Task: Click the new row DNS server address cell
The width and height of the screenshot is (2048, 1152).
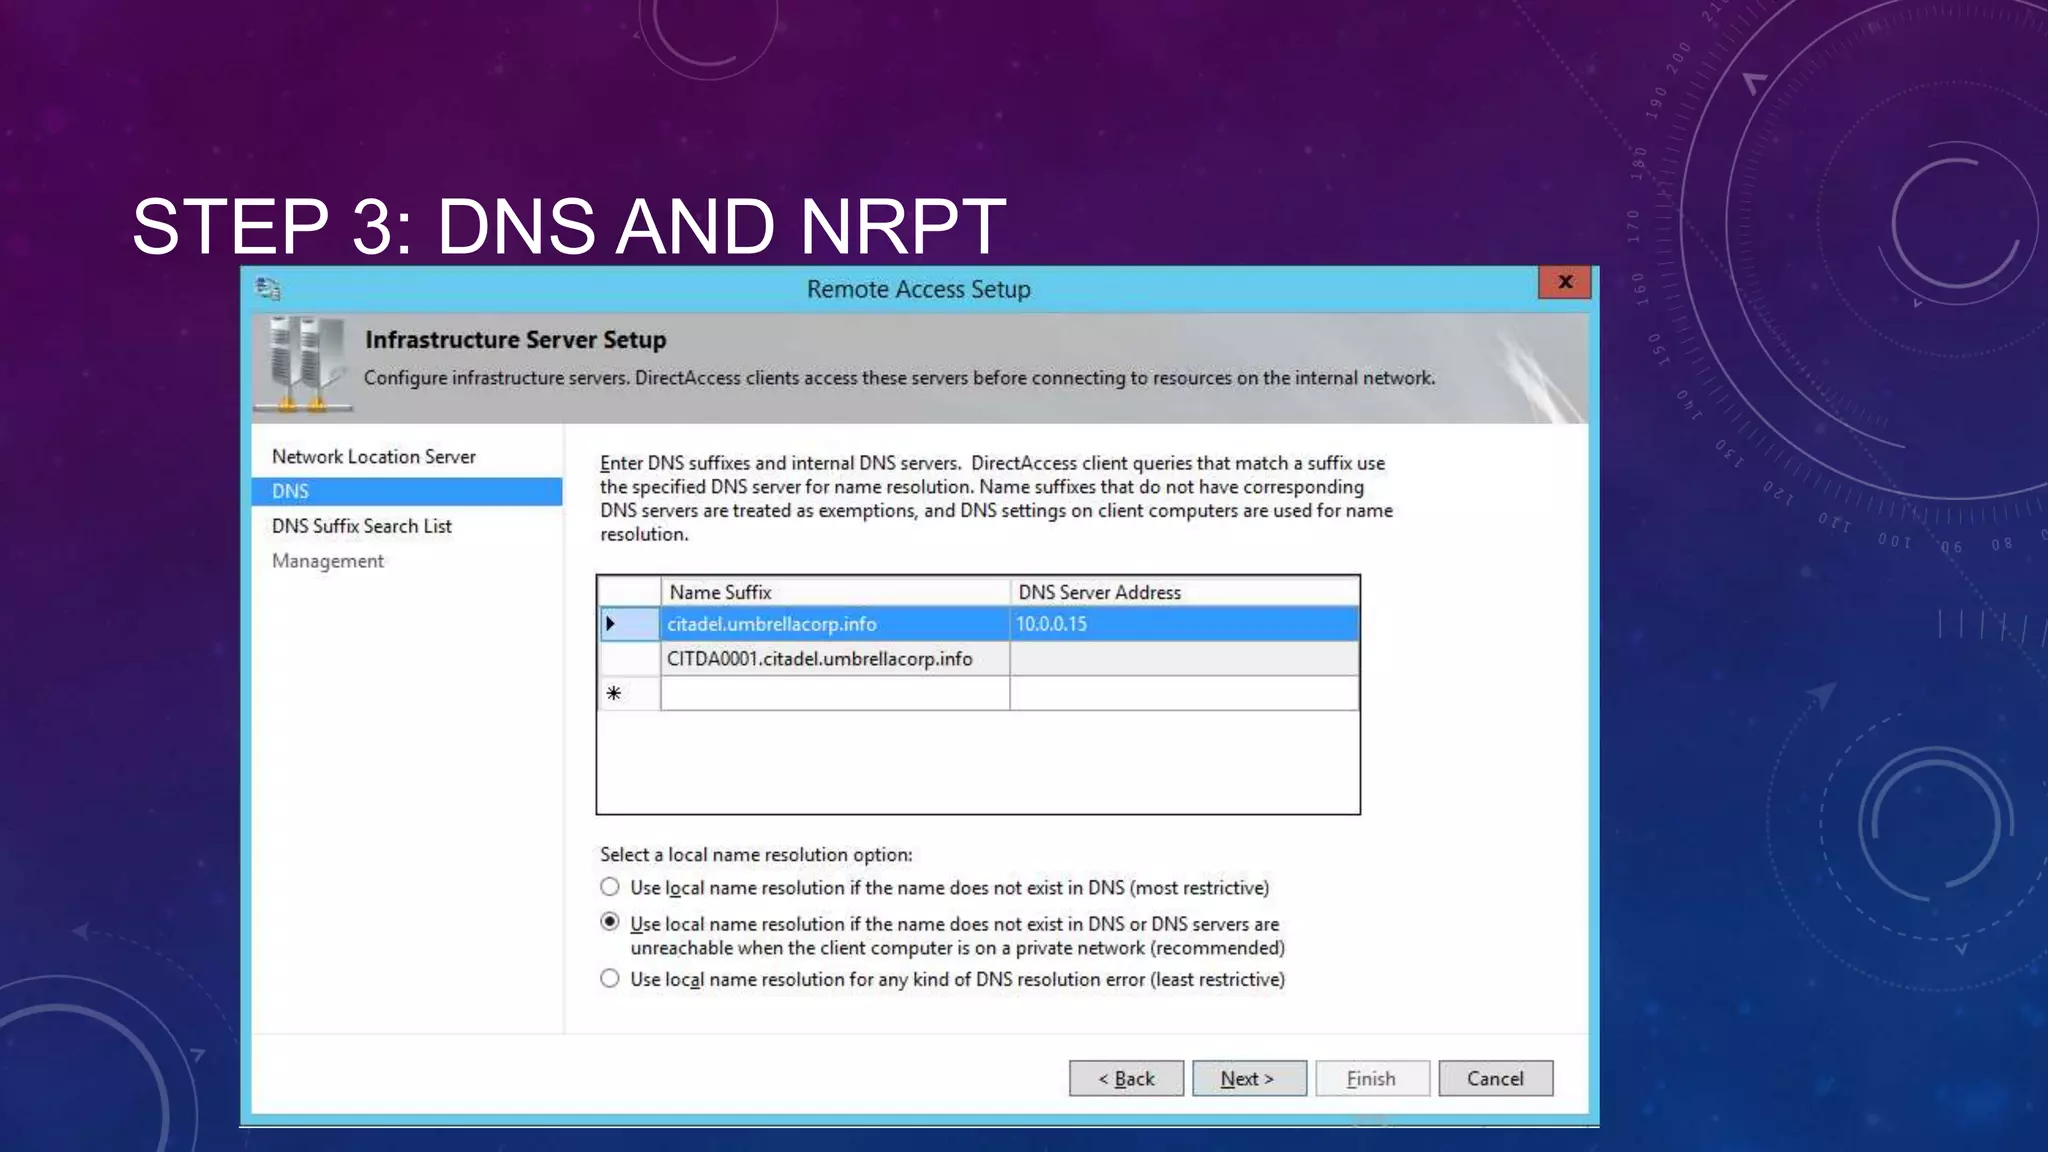Action: [1184, 693]
